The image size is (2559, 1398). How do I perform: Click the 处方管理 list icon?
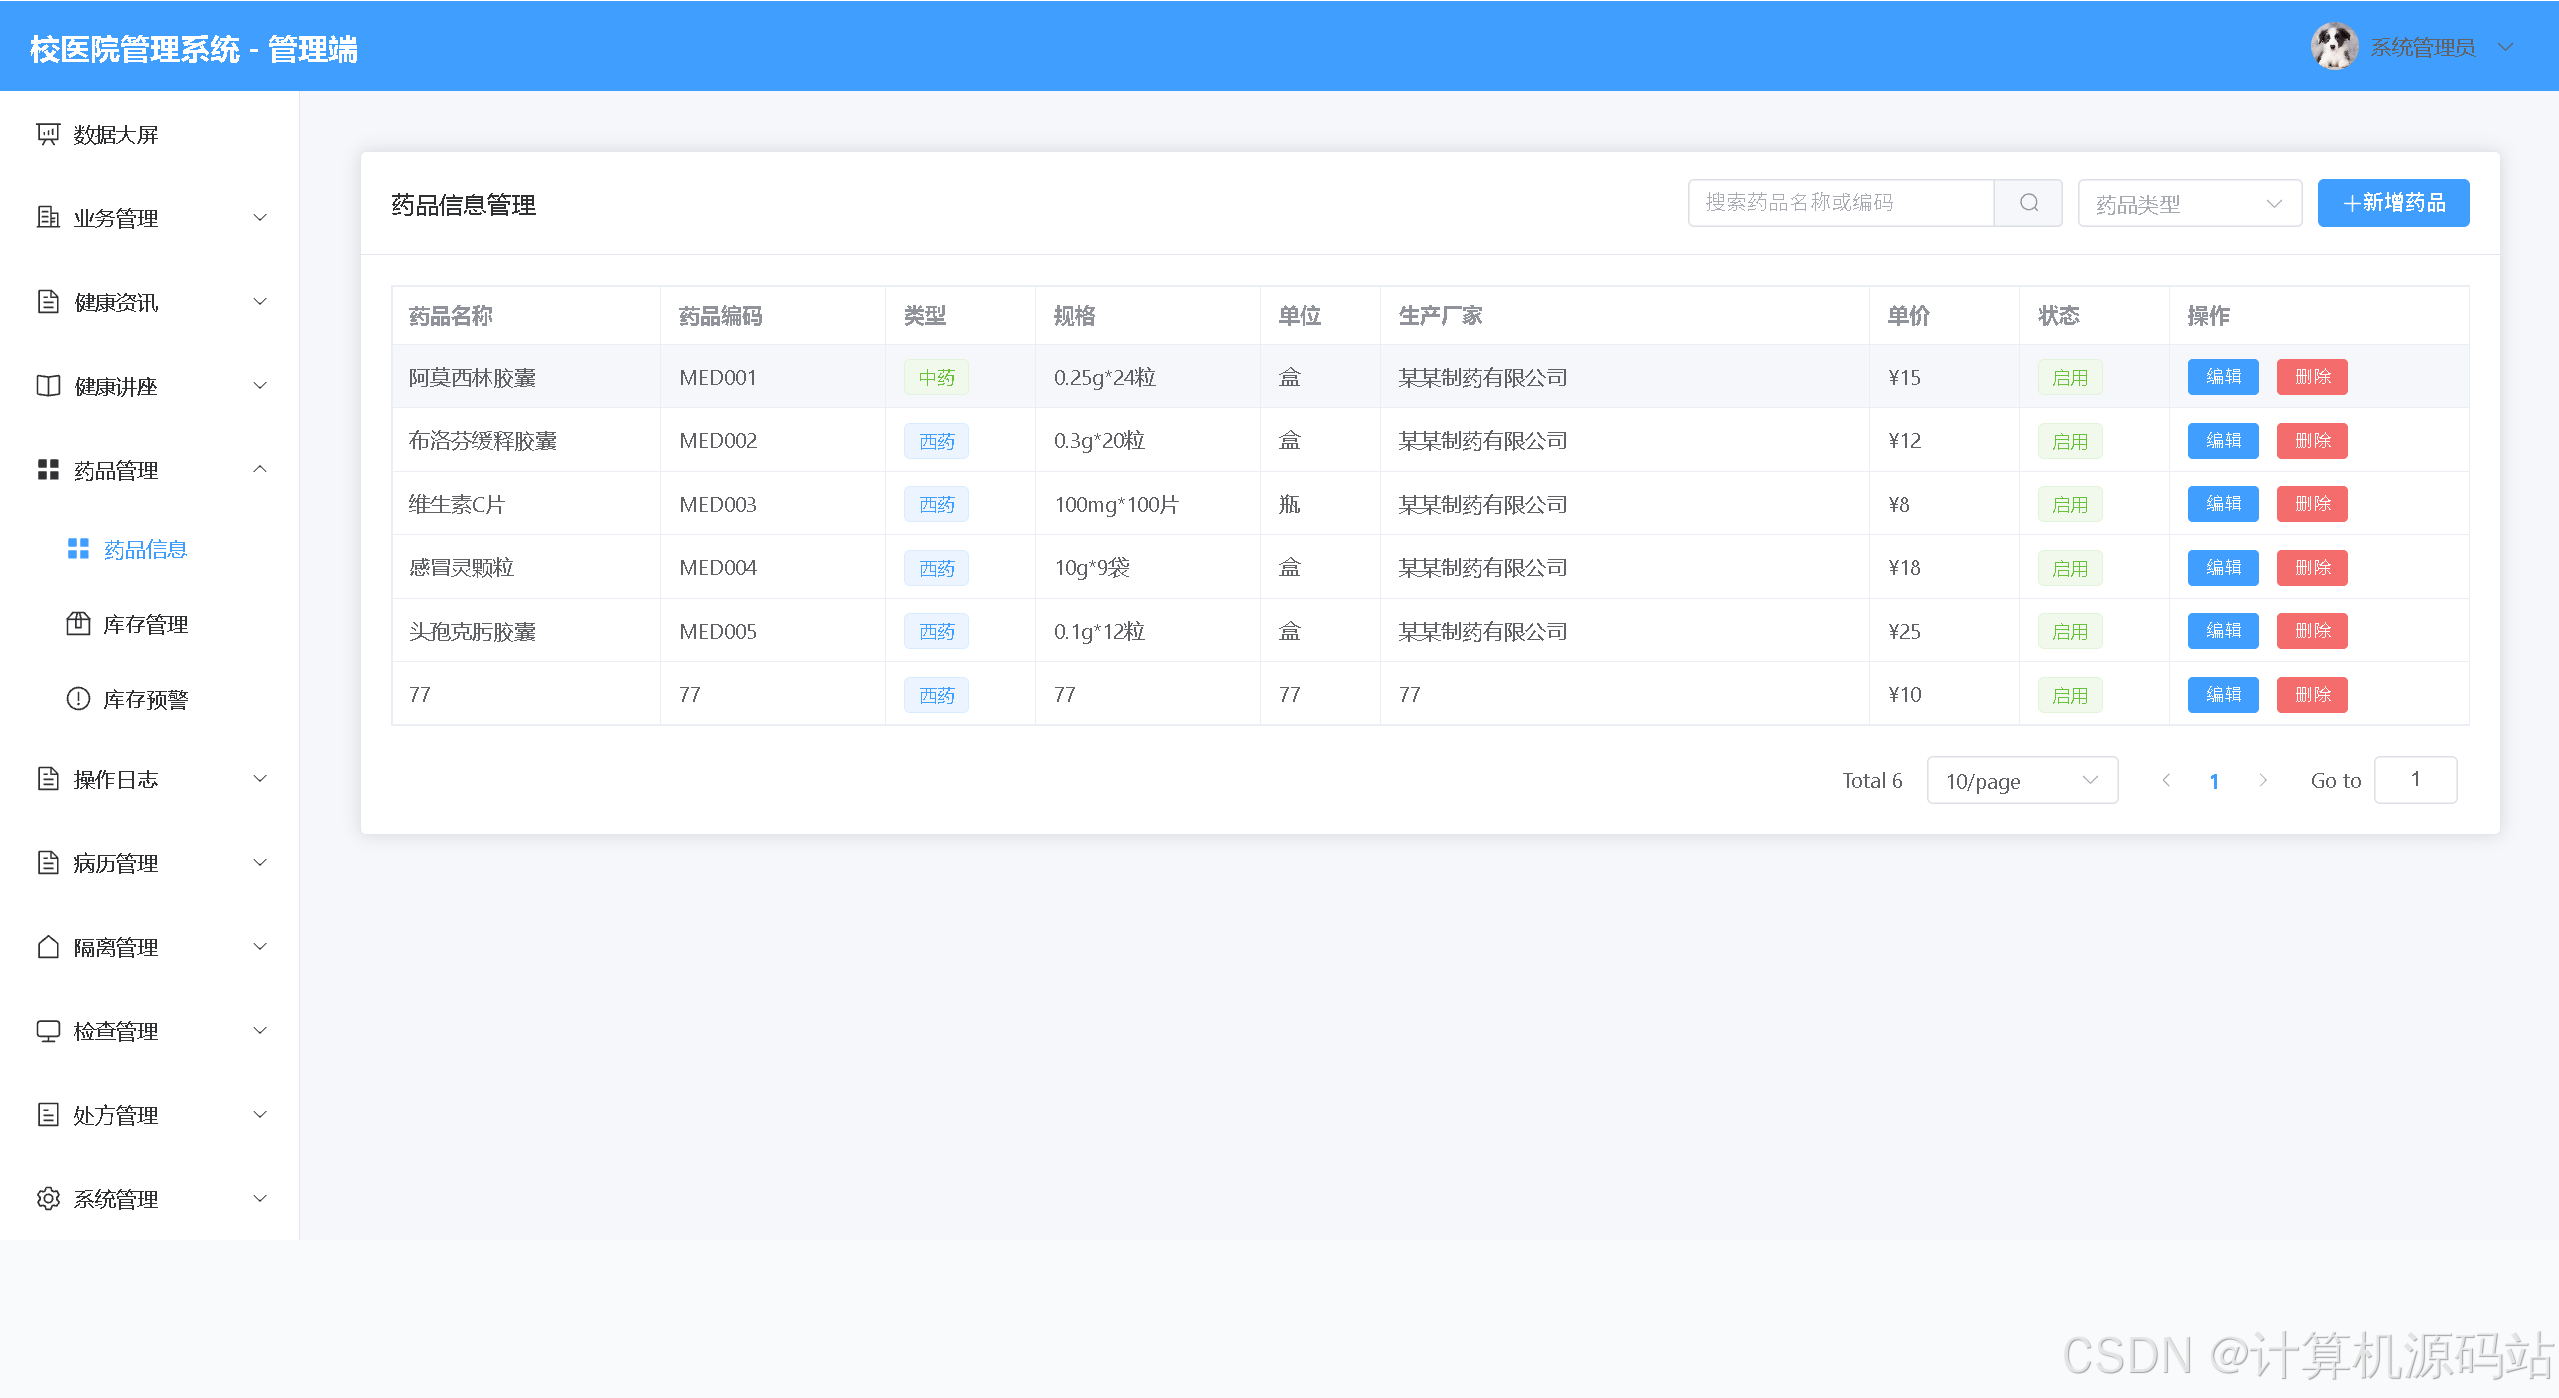(48, 1115)
